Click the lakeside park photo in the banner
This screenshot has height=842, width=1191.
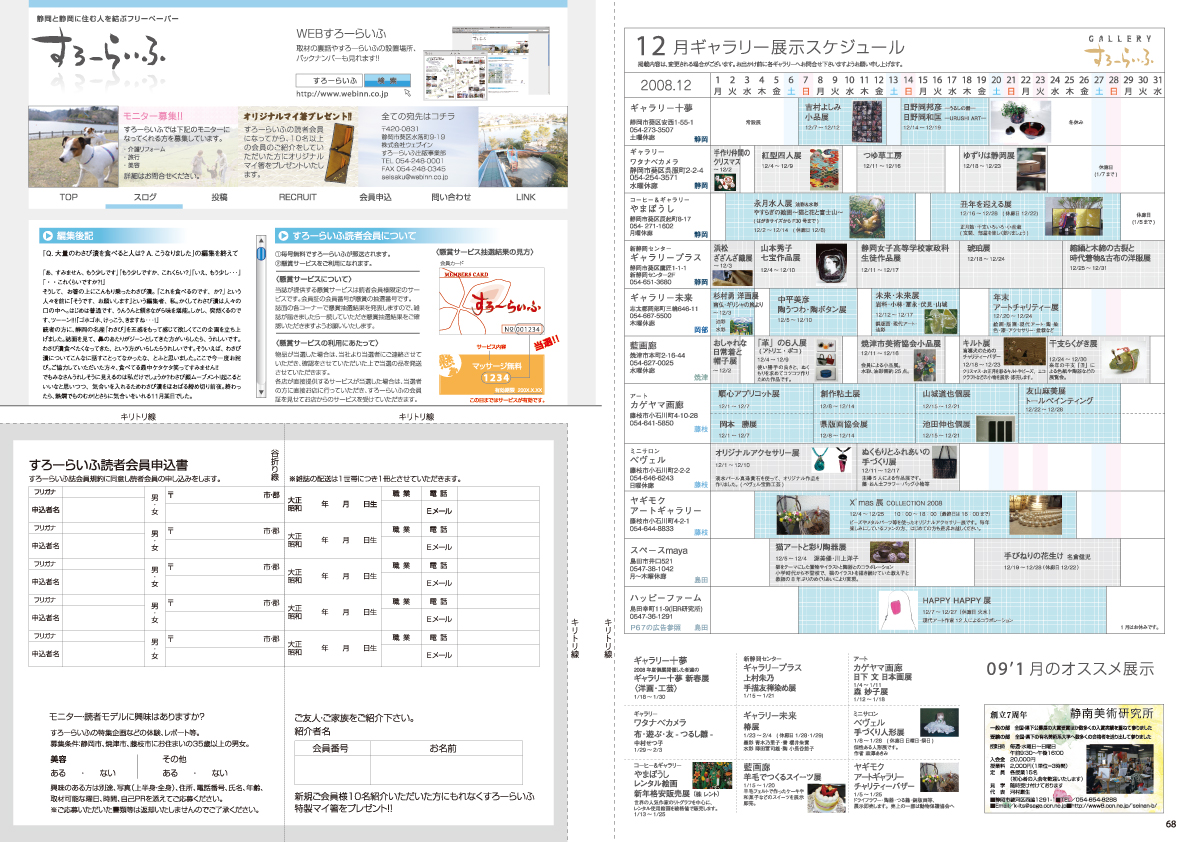point(523,147)
